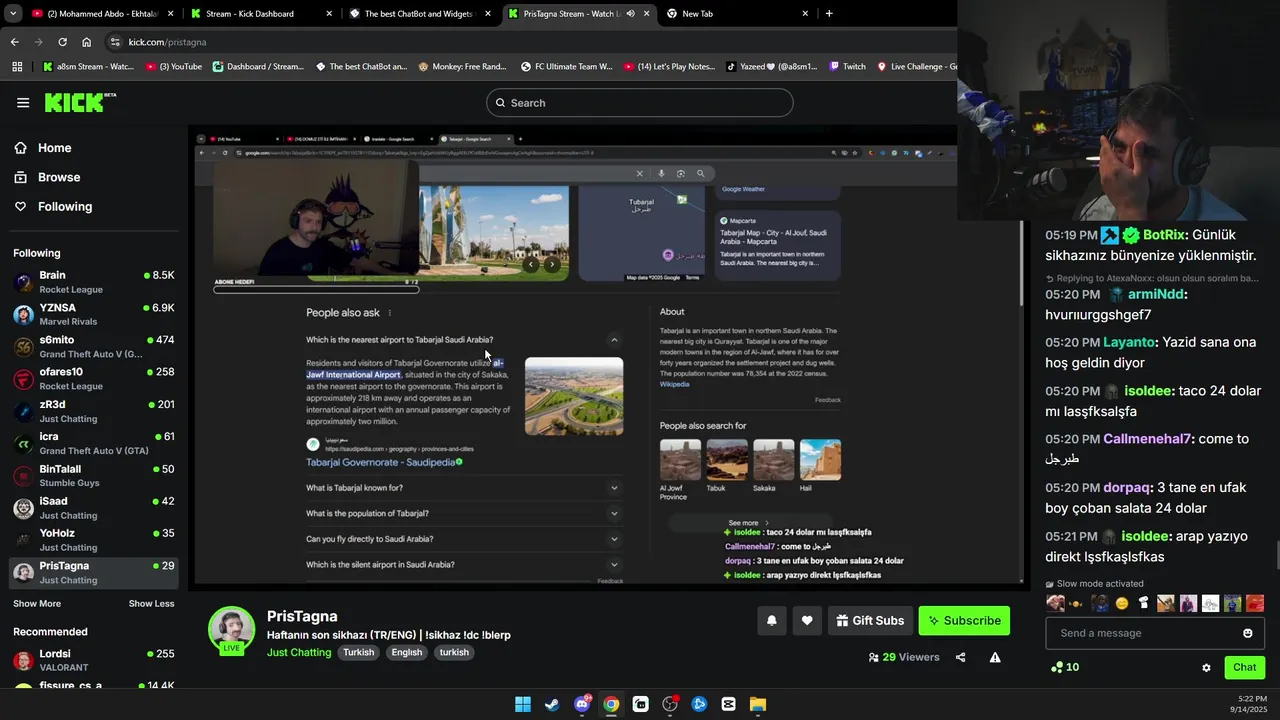Open Steam from the taskbar
This screenshot has height=720, width=1280.
552,704
